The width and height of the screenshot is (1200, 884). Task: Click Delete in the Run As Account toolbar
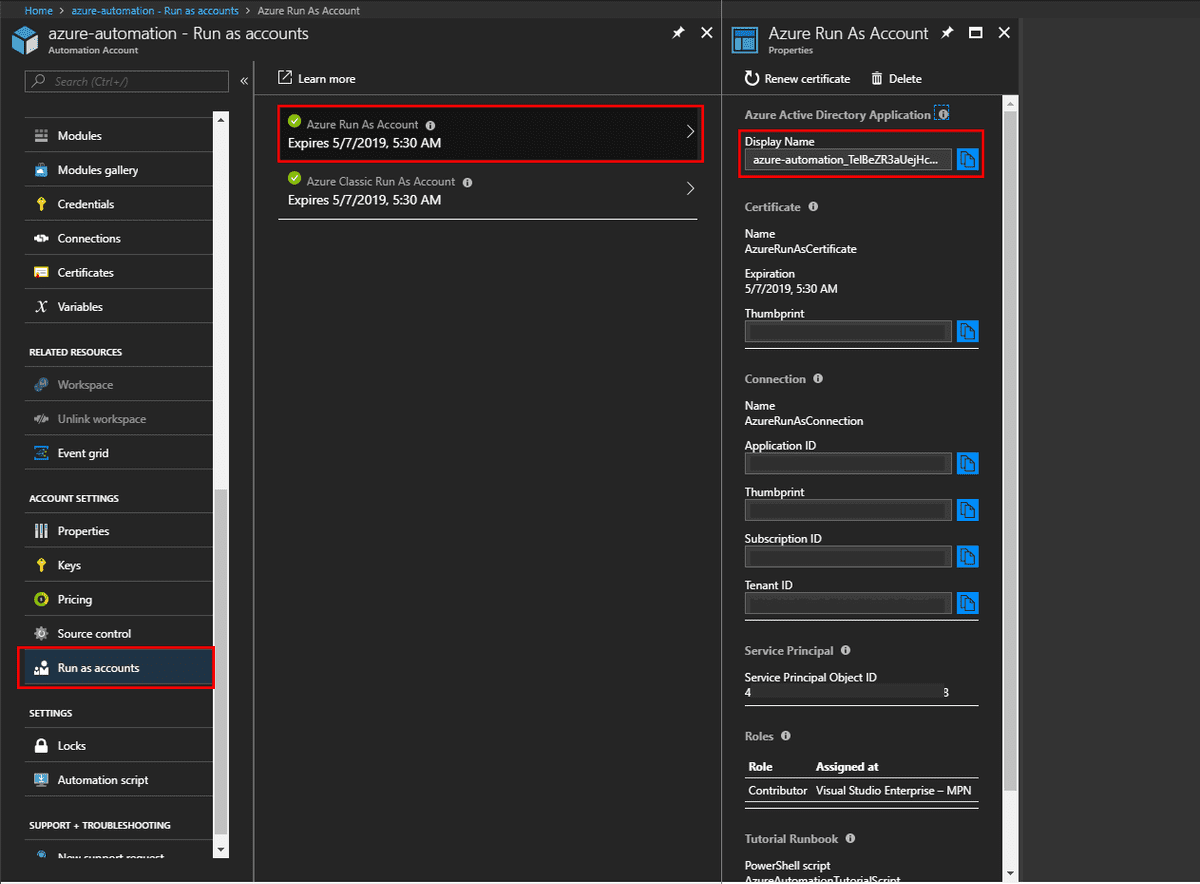[896, 79]
